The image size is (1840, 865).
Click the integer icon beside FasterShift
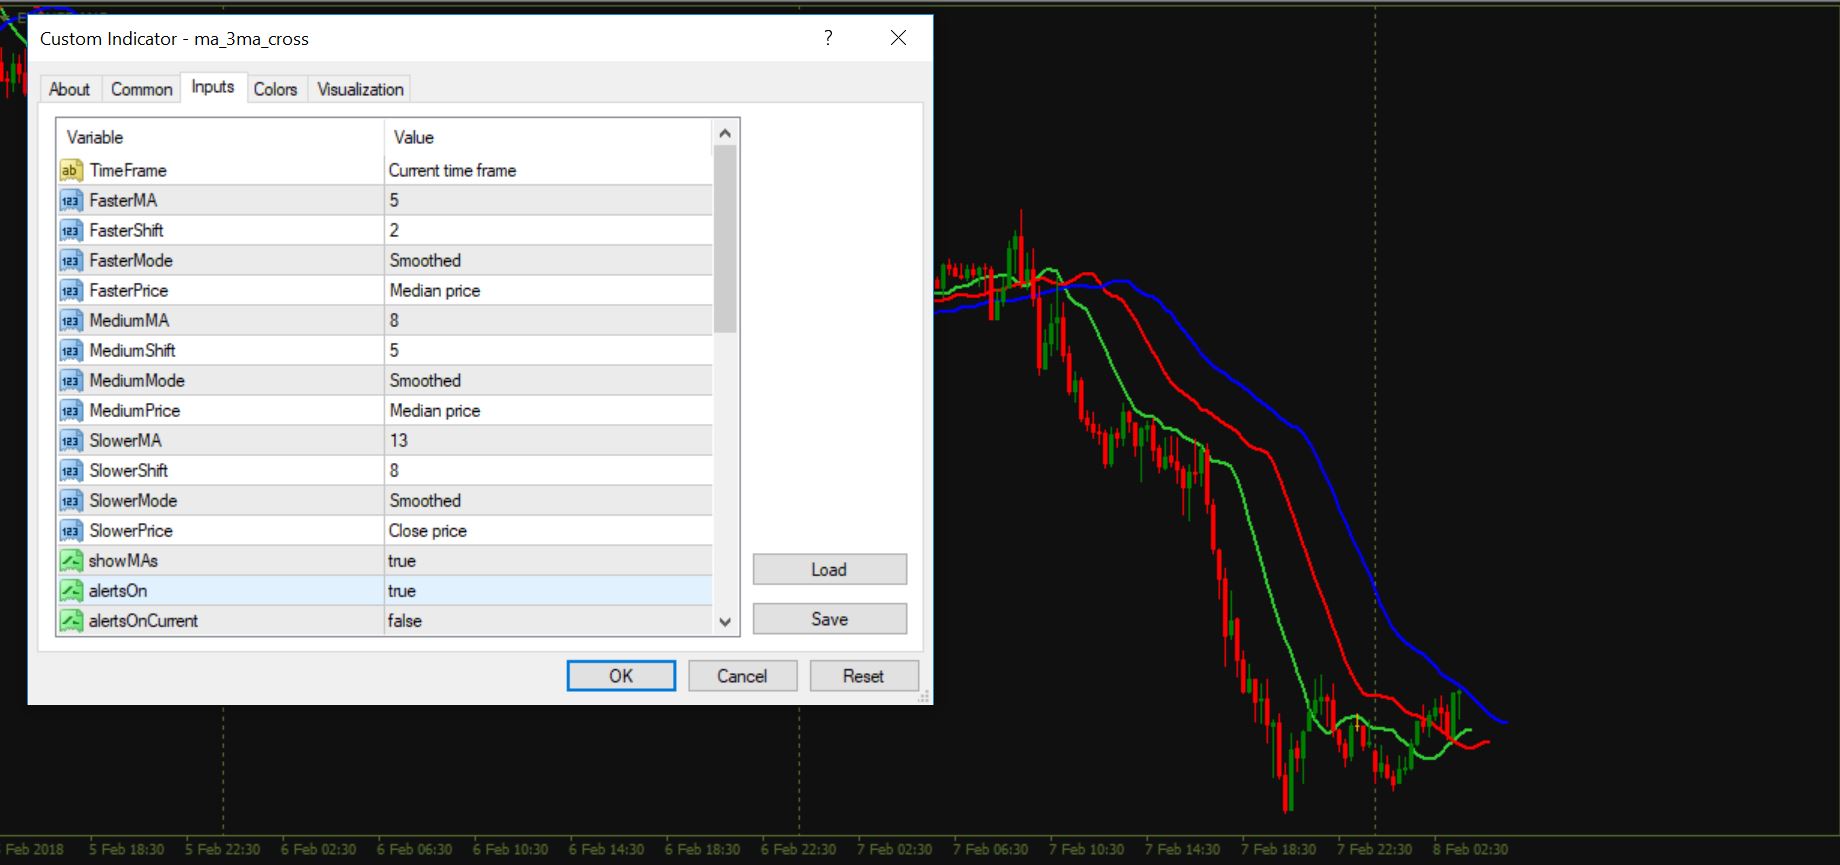point(70,230)
